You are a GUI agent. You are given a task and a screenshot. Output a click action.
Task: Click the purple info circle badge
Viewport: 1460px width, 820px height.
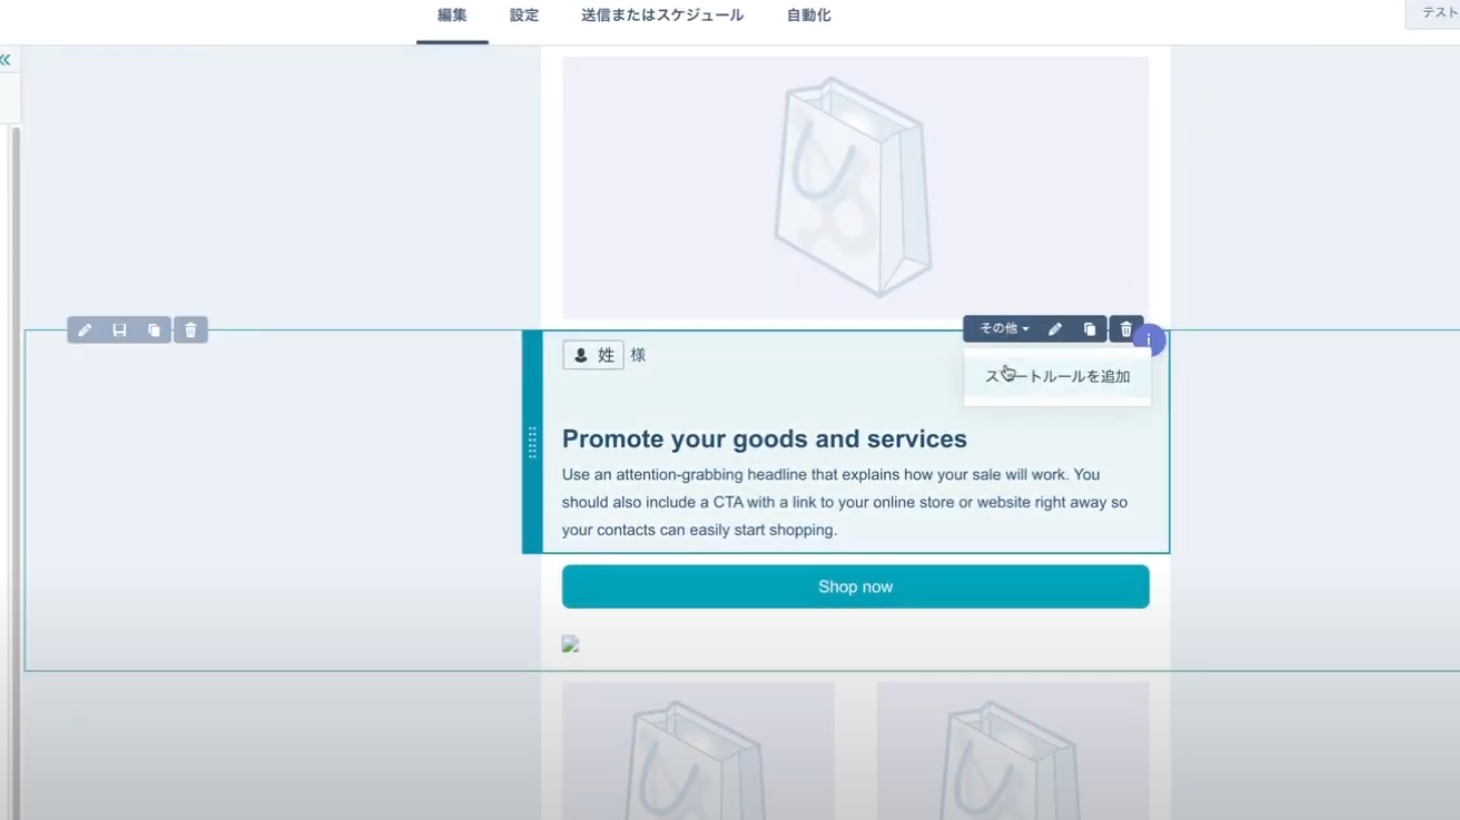(x=1150, y=341)
